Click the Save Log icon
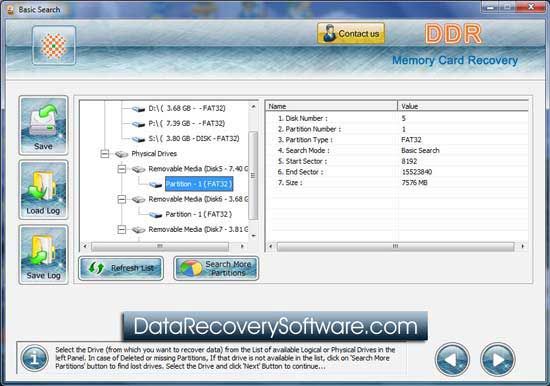 point(43,254)
